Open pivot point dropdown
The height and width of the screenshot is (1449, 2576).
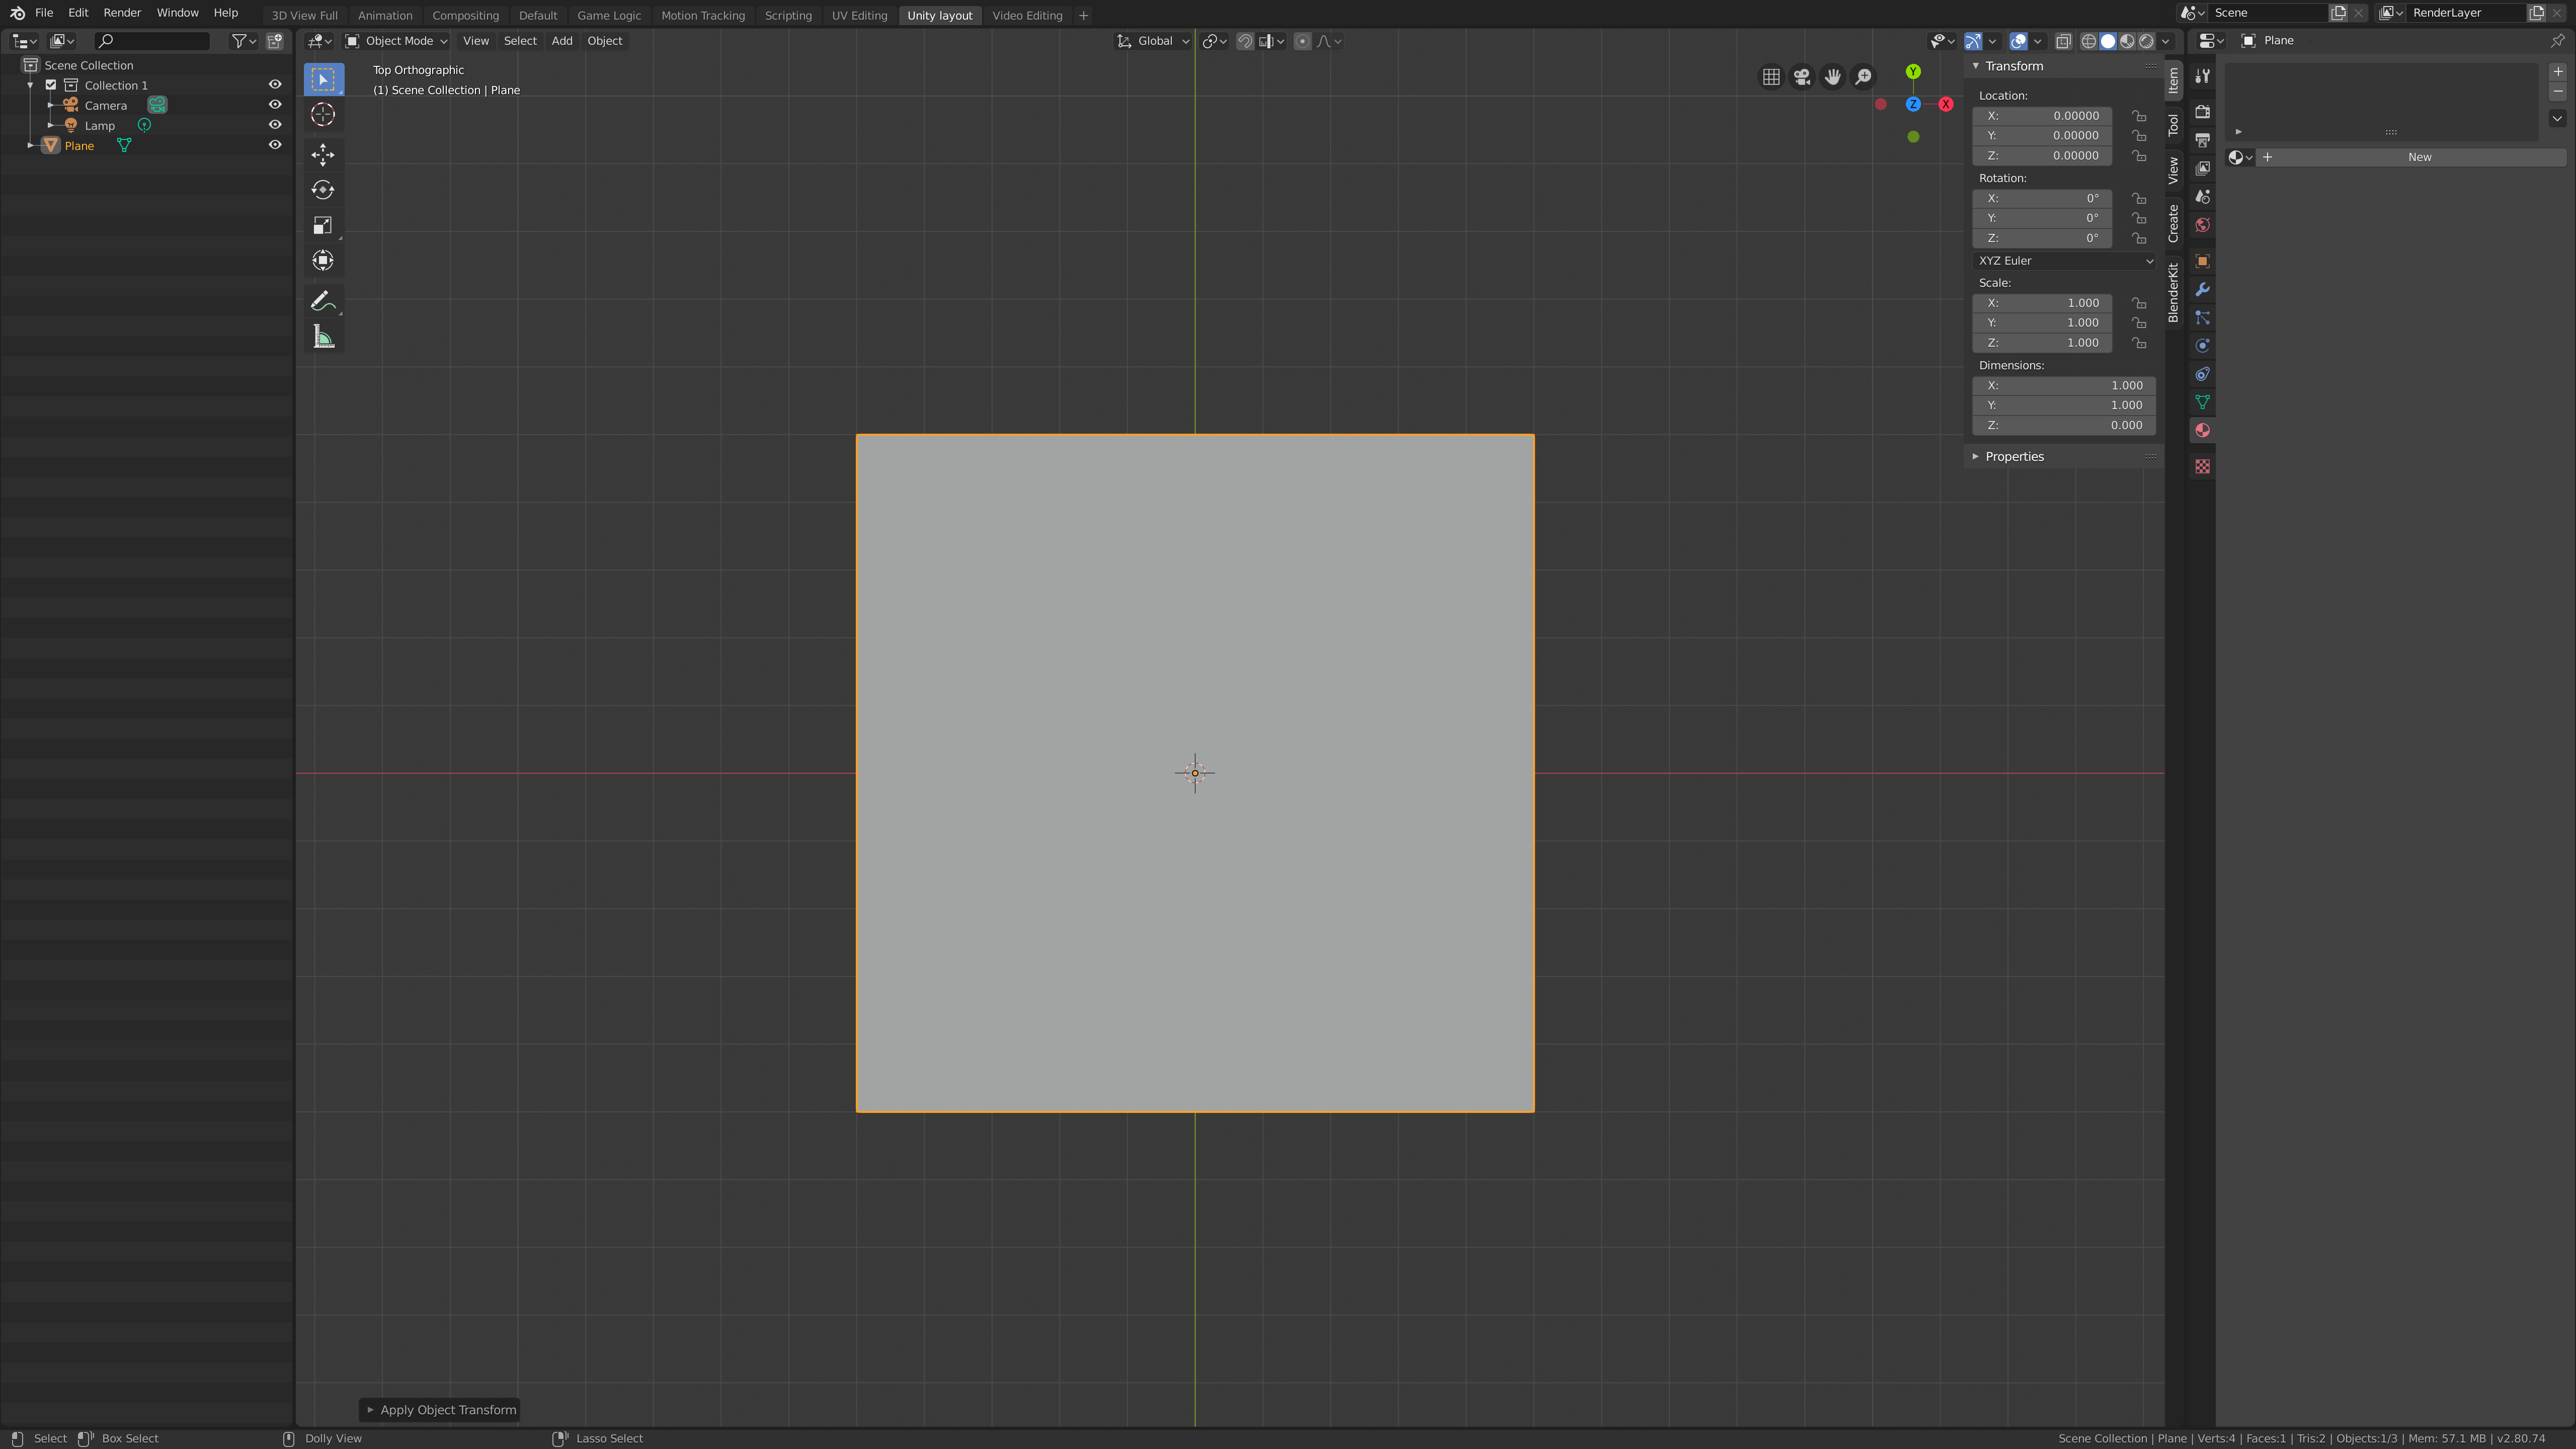click(1215, 41)
